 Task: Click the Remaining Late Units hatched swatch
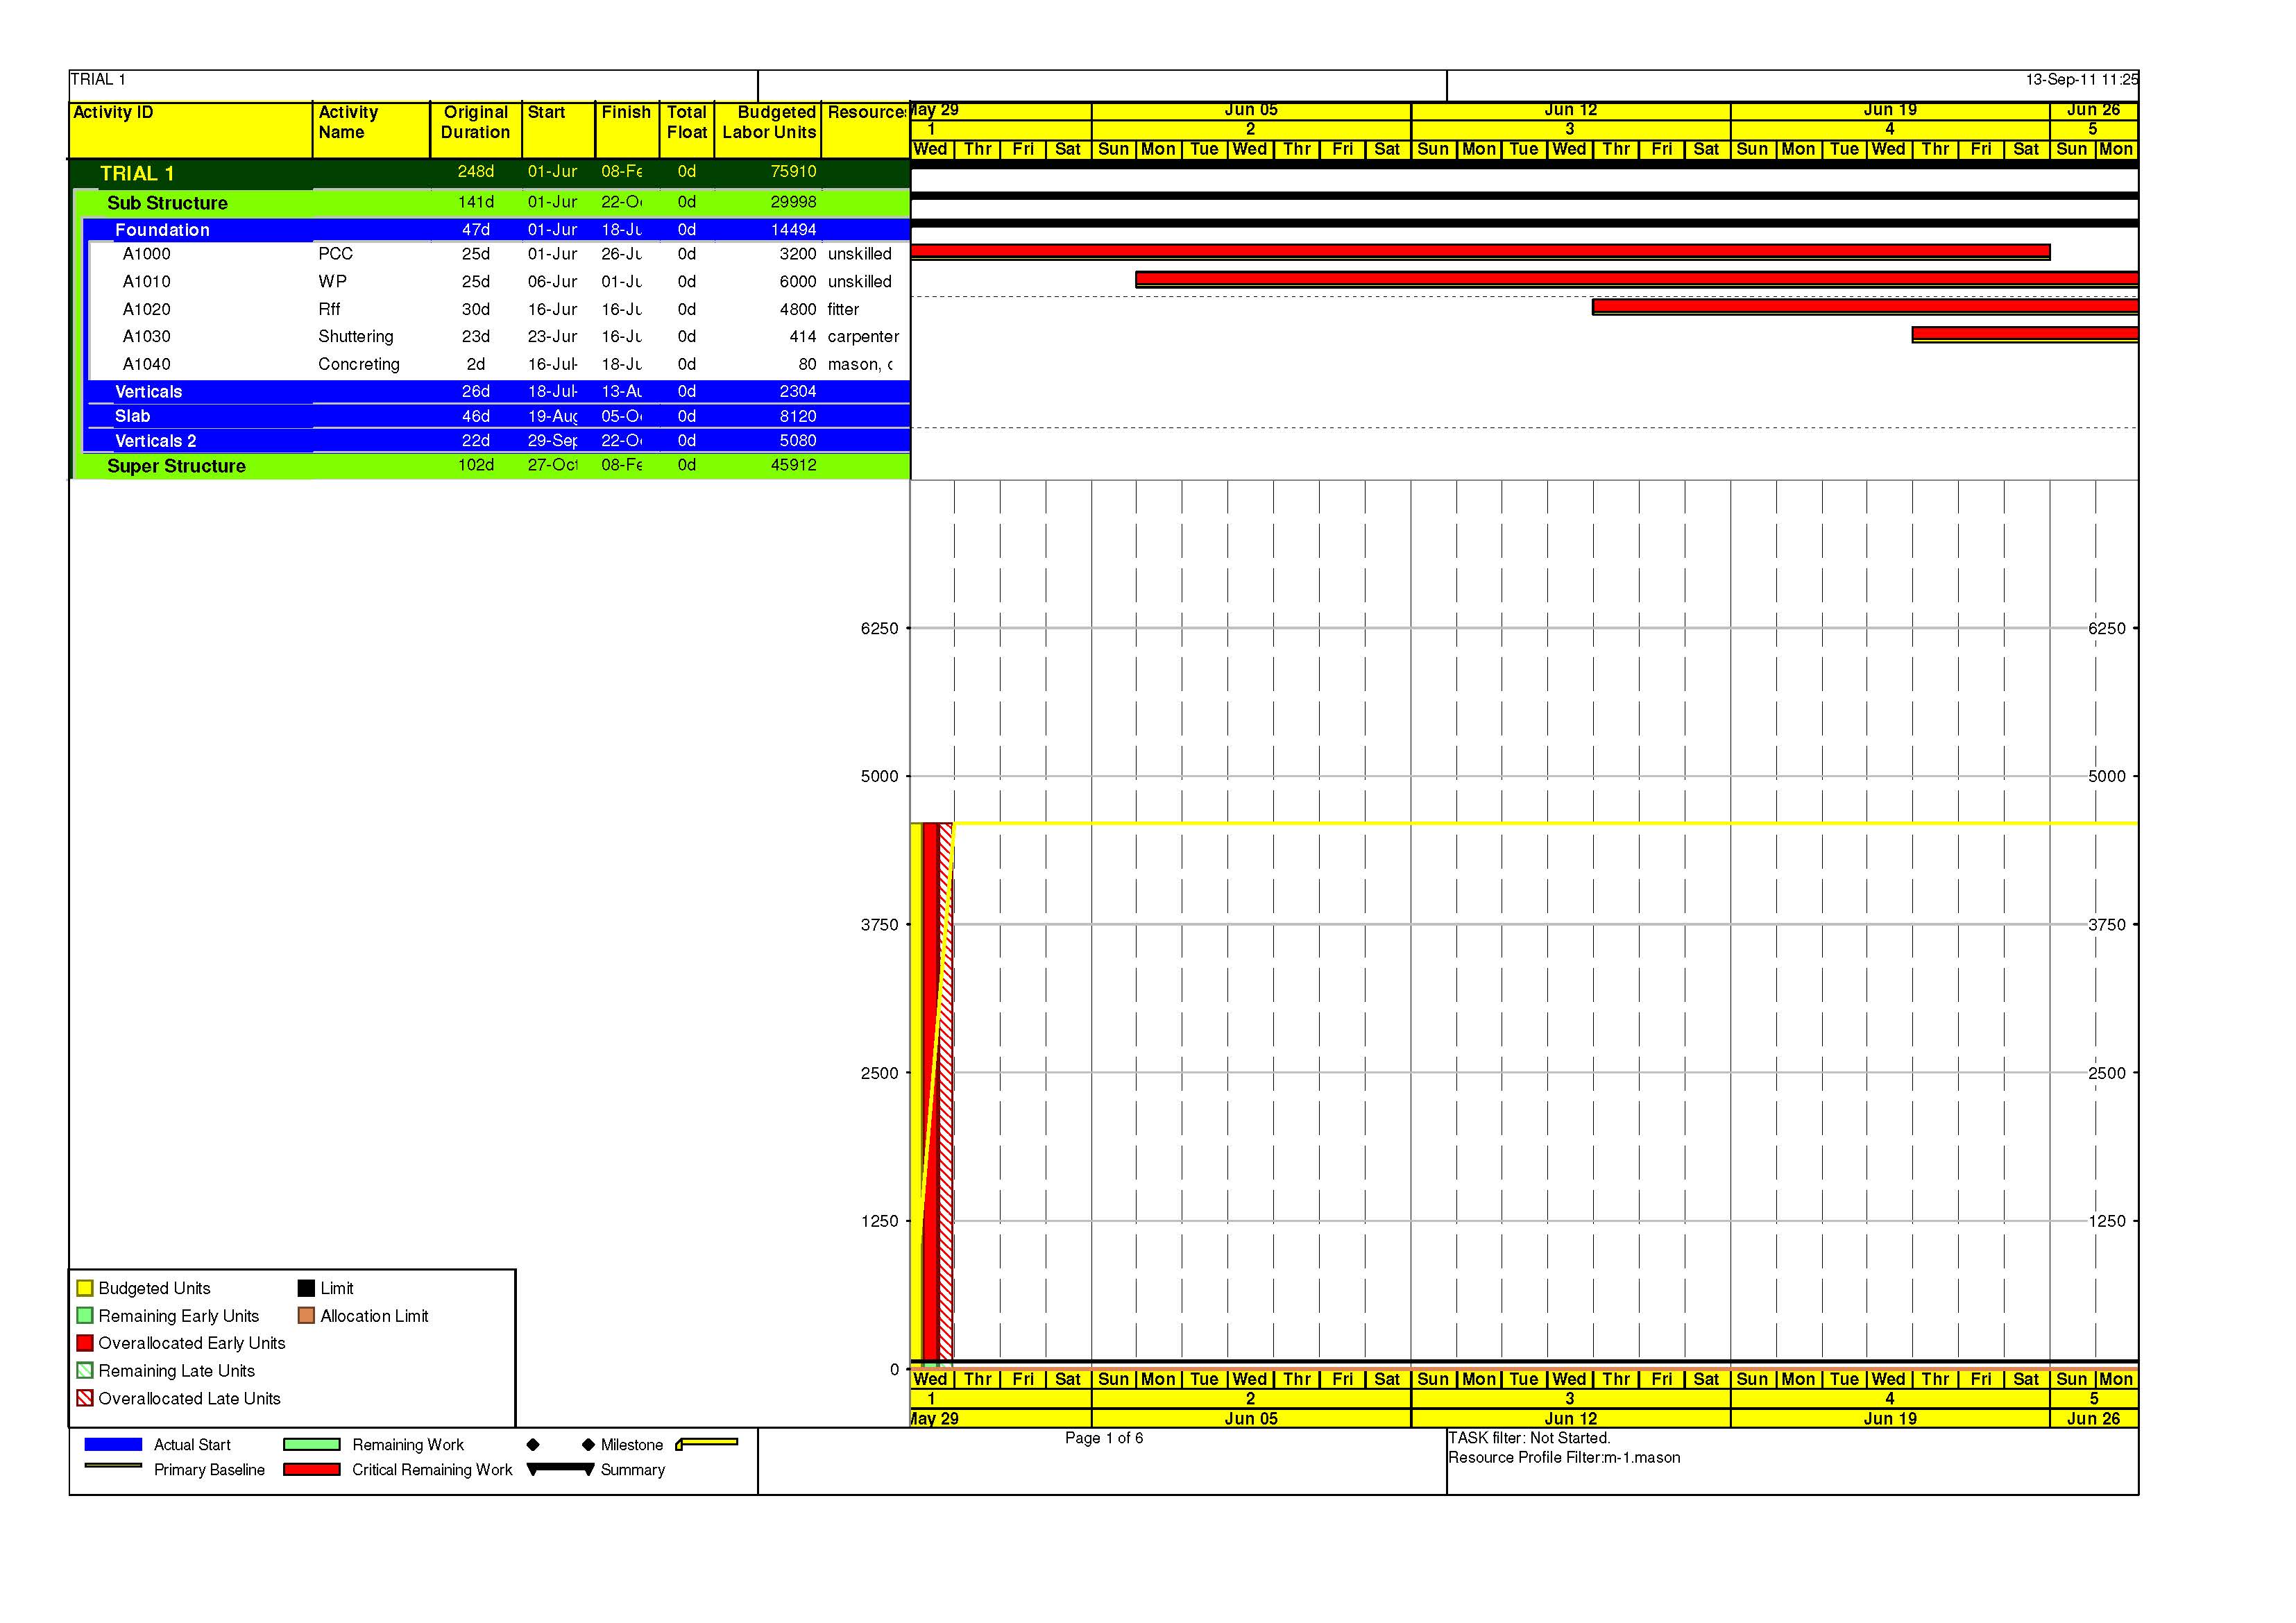(x=85, y=1370)
